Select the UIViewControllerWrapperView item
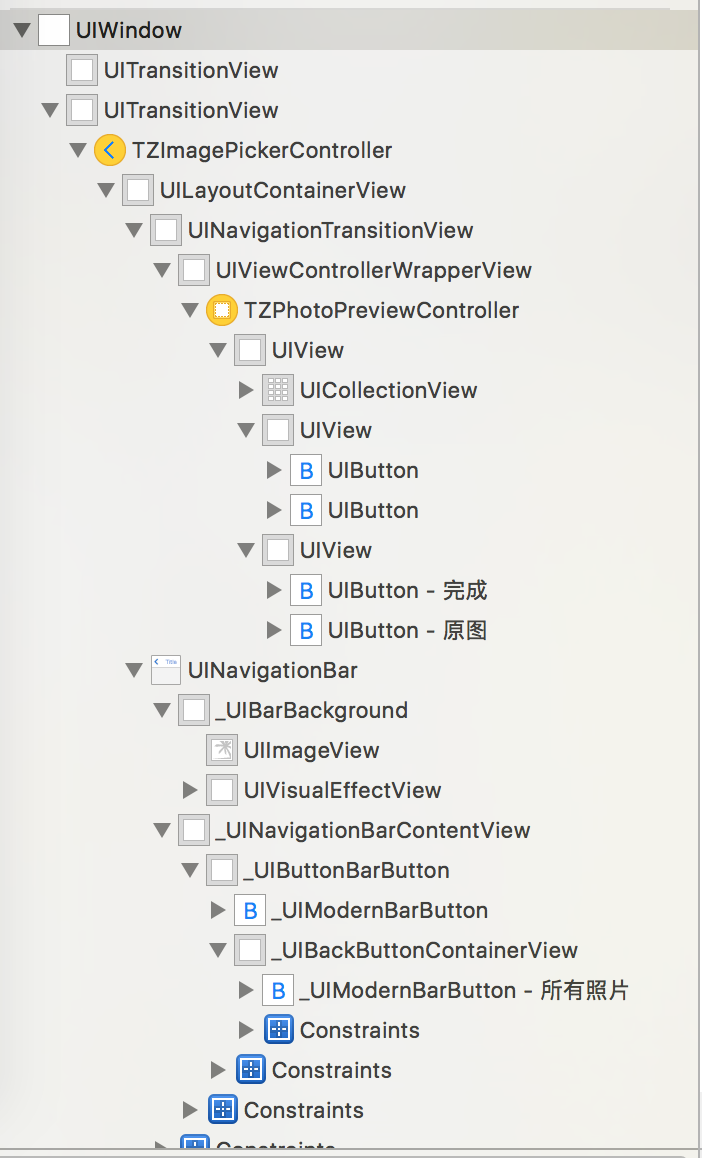This screenshot has height=1158, width=702. coord(373,271)
